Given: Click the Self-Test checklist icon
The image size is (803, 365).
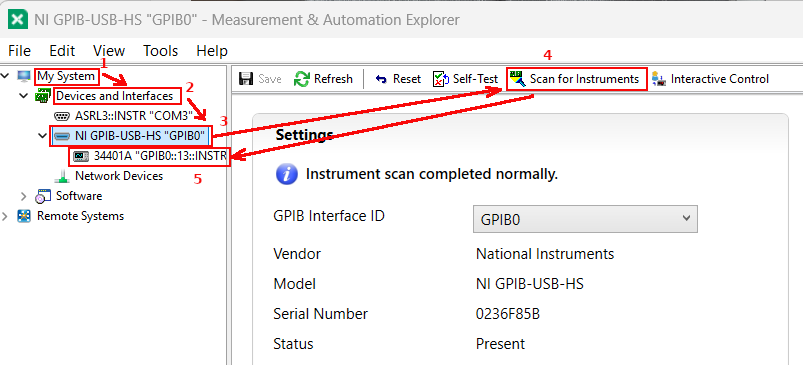Looking at the screenshot, I should click(x=441, y=79).
